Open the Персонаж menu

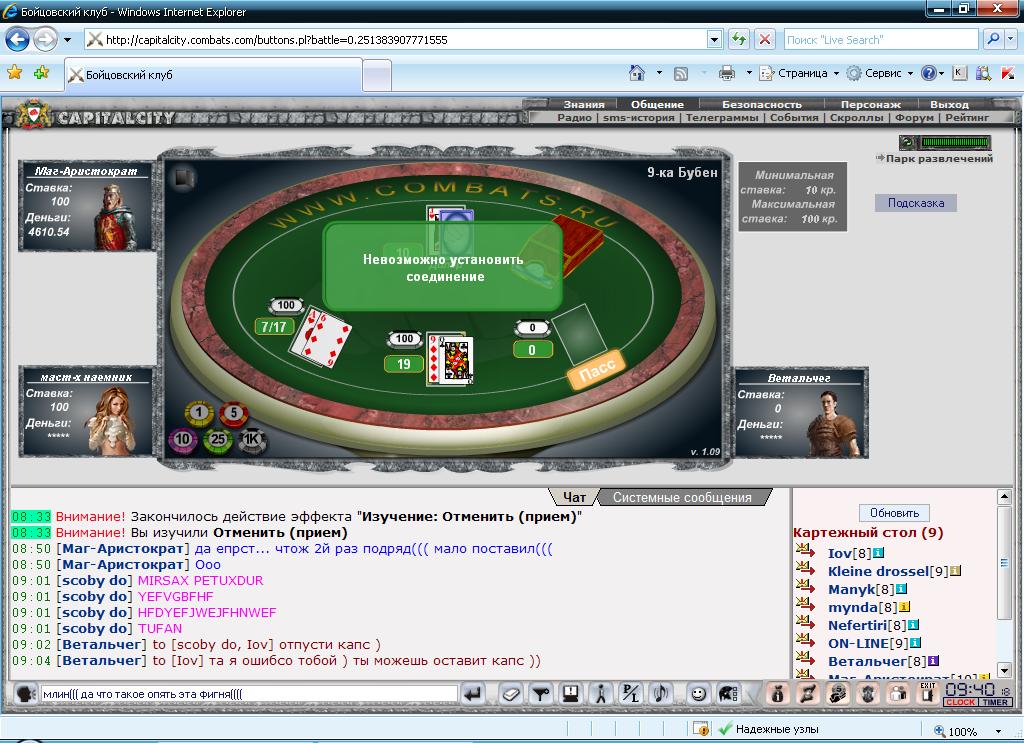pos(871,104)
